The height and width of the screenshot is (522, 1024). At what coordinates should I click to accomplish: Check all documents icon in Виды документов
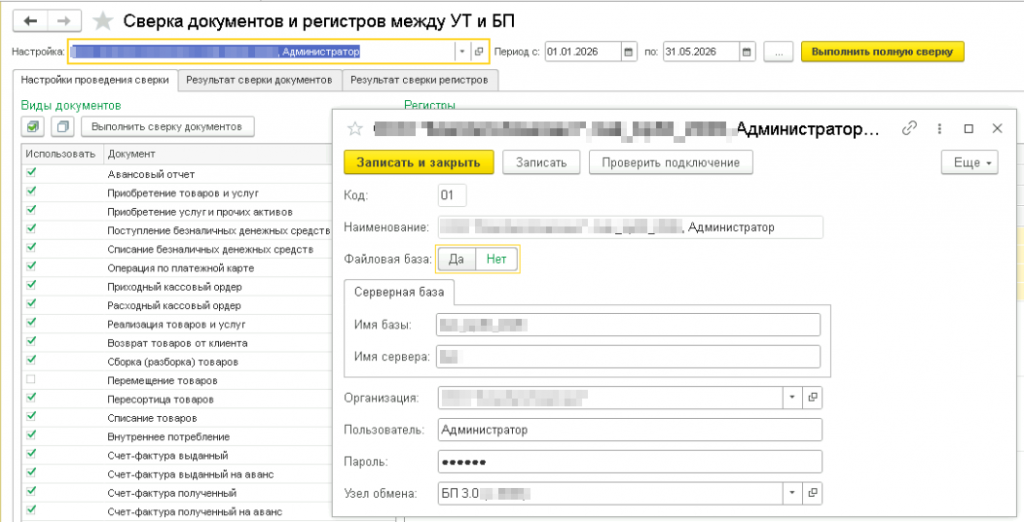[33, 126]
